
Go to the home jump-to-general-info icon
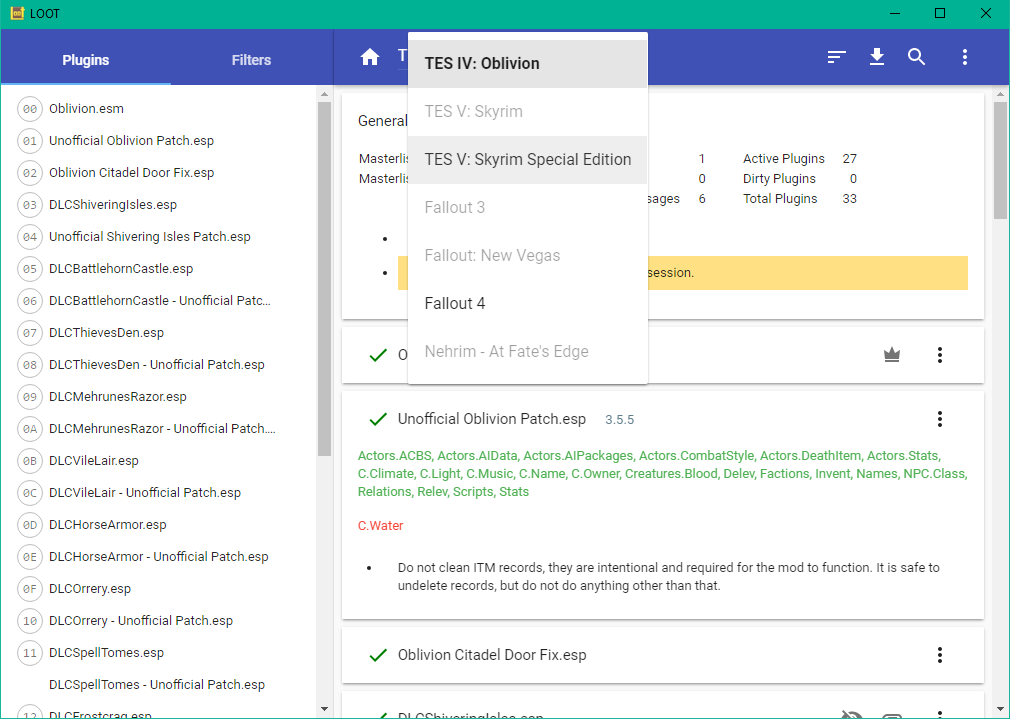click(x=370, y=57)
